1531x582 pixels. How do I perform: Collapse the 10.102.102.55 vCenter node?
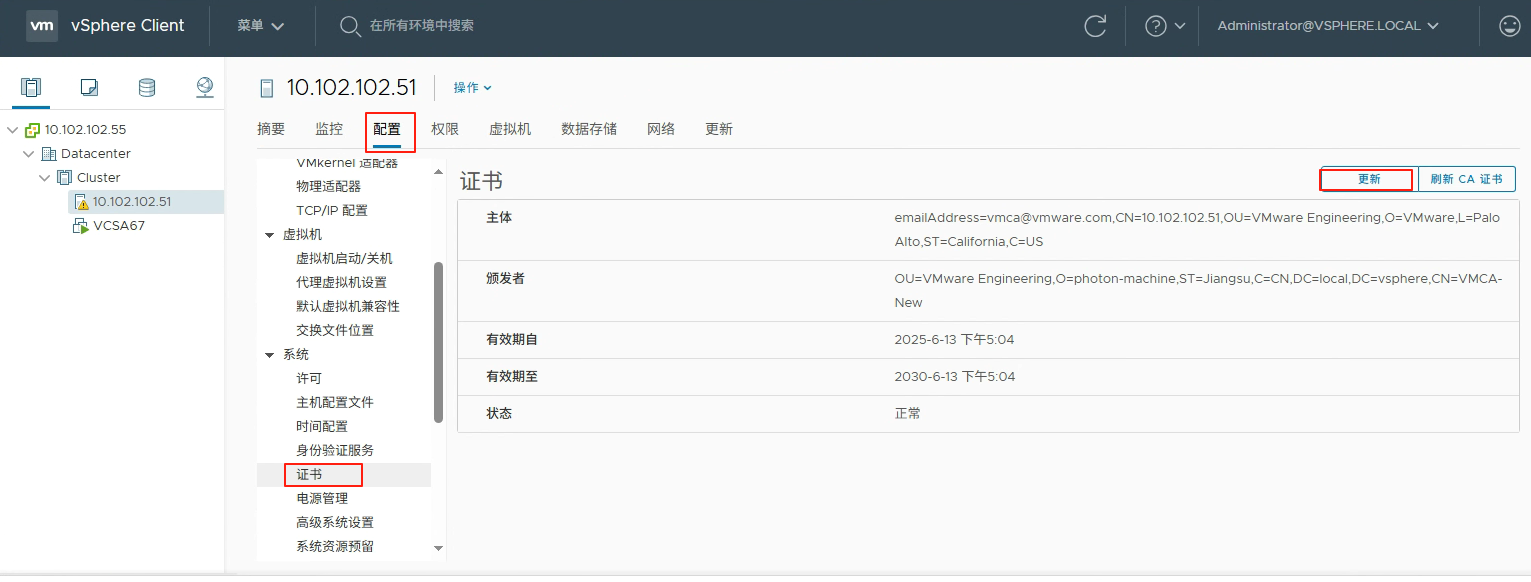[x=13, y=130]
